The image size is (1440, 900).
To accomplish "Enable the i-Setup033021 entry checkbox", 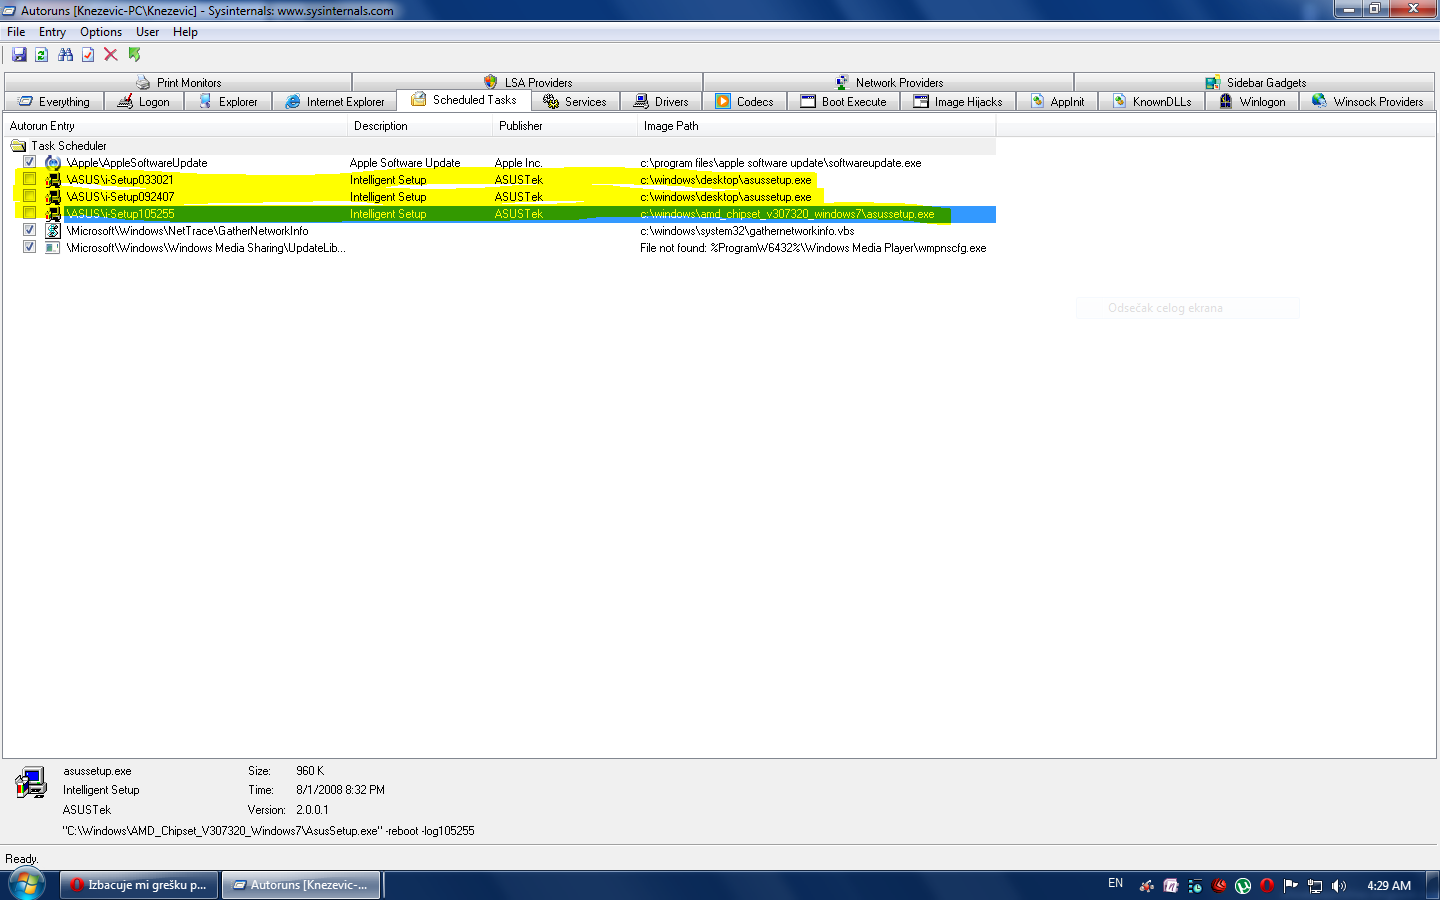I will point(30,179).
